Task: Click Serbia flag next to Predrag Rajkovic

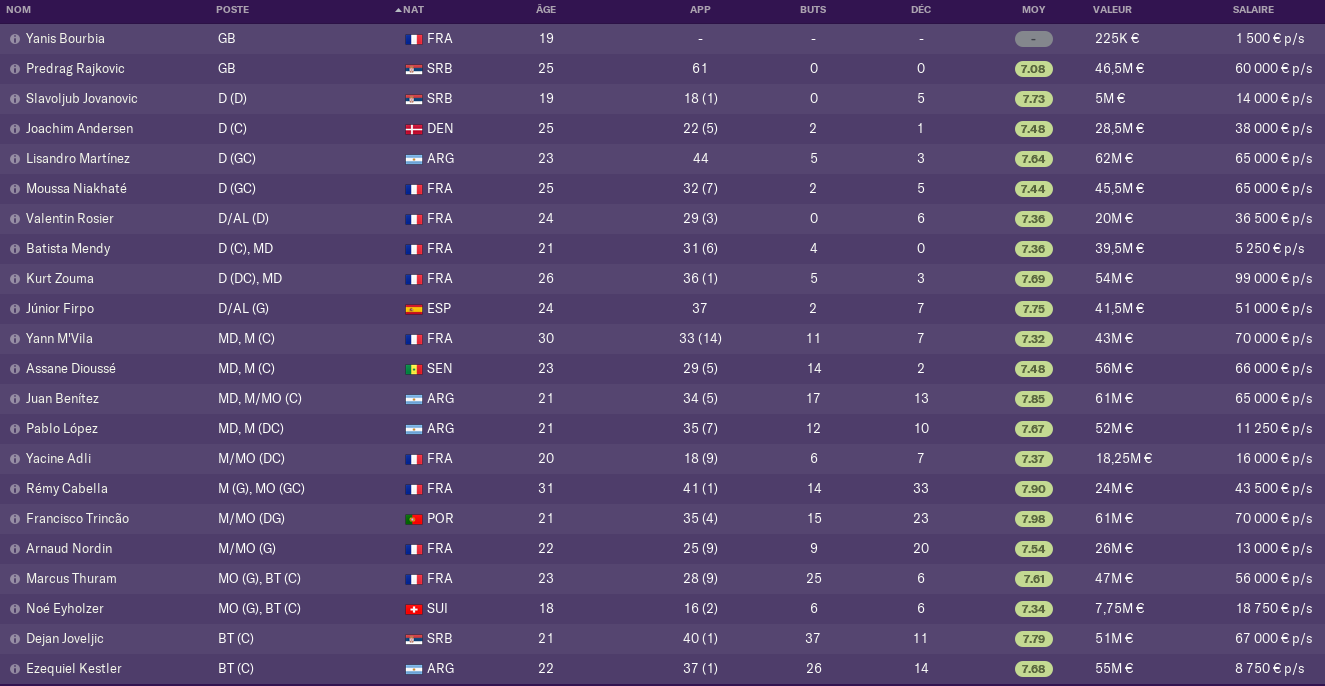Action: coord(413,69)
